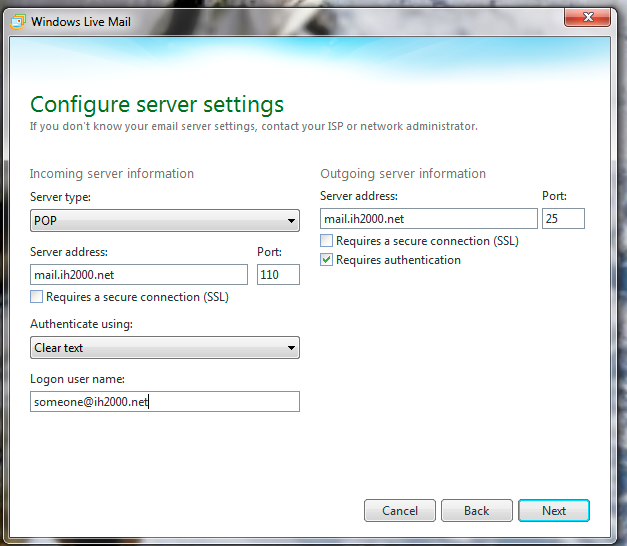Enable SSL for the incoming server
Screen dimensions: 627x546
tap(37, 297)
